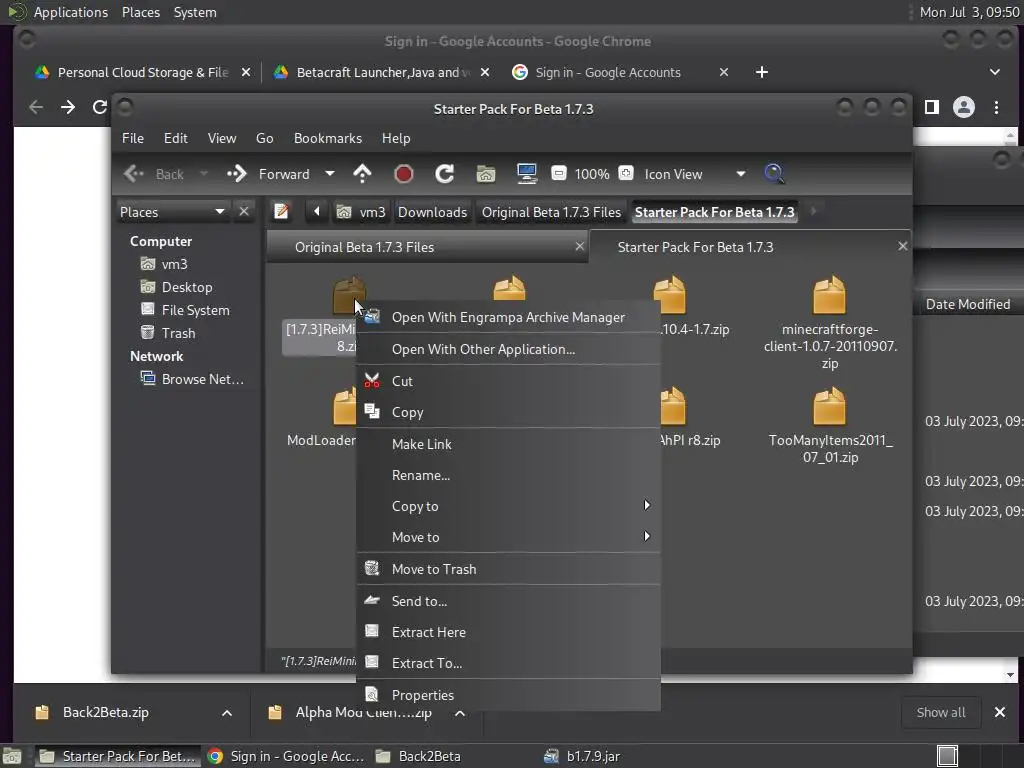Select vm3 in Places sidebar
The image size is (1024, 768).
[165, 264]
